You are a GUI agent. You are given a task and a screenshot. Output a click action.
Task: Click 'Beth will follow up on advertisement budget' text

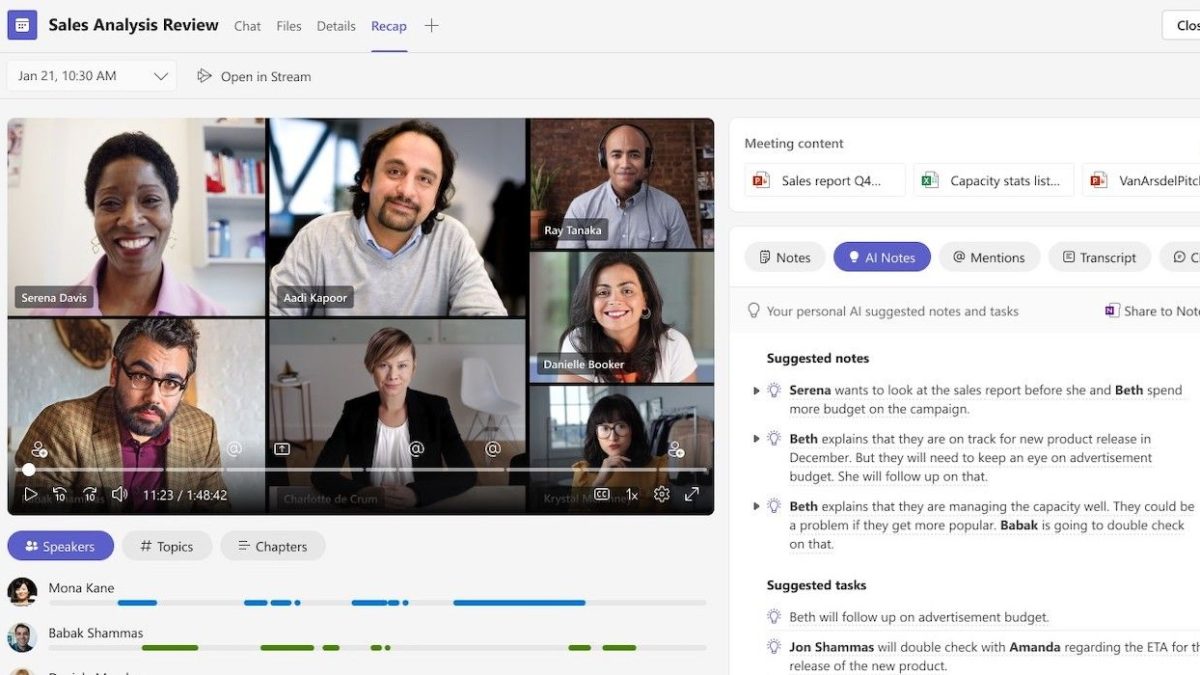919,617
